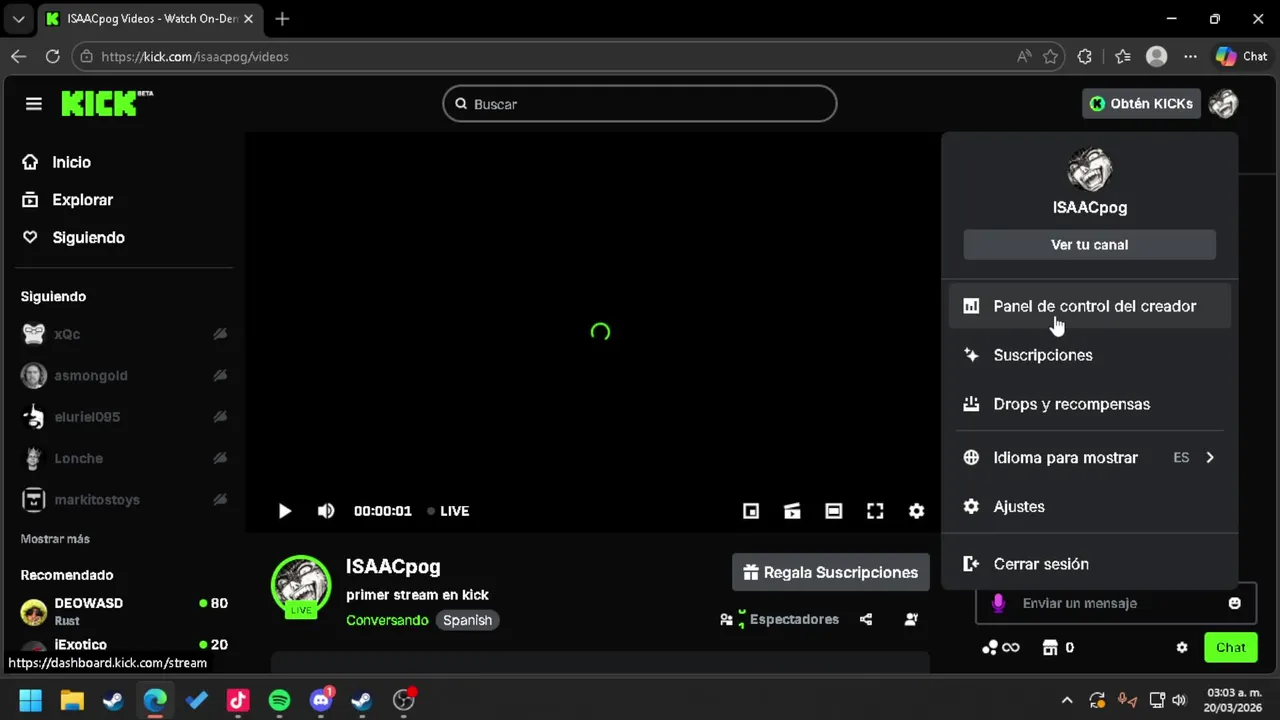Open File Explorer from the taskbar
1280x720 pixels.
(72, 700)
